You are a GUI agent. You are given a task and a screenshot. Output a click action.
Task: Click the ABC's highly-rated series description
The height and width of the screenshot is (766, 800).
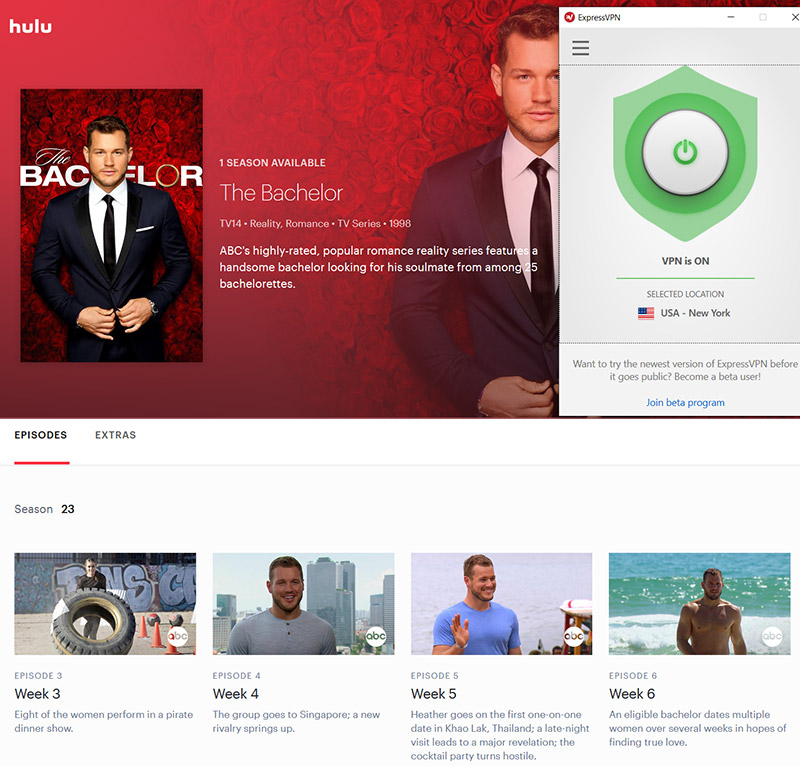379,267
